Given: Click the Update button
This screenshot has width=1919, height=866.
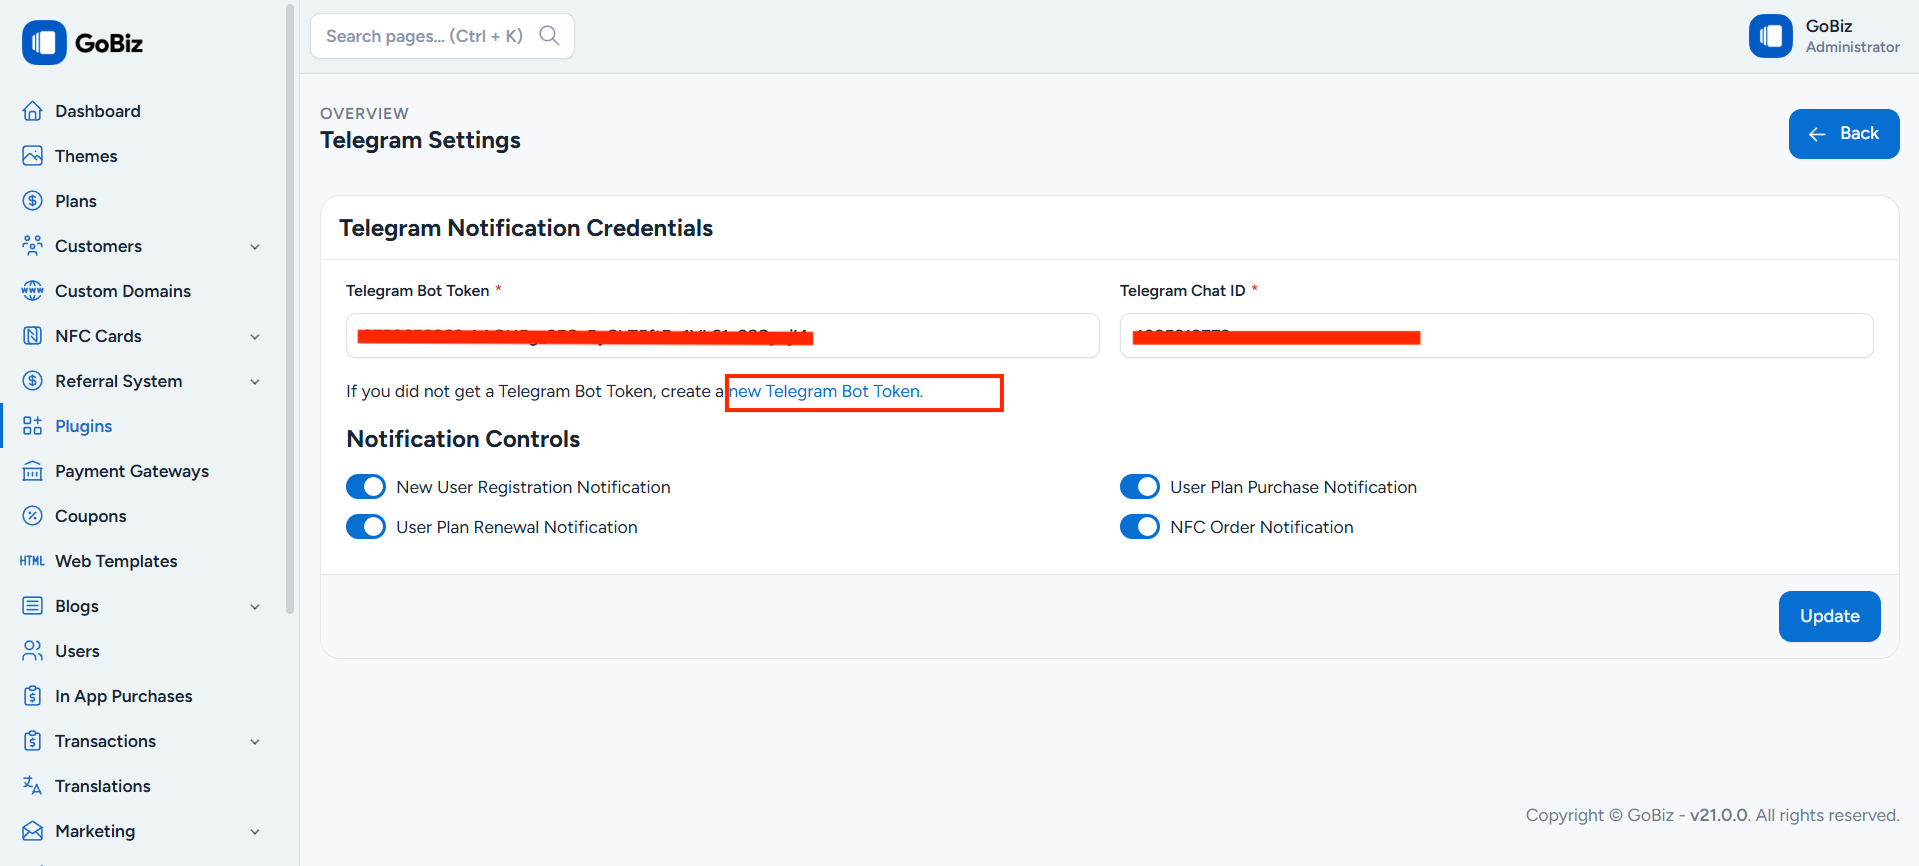Looking at the screenshot, I should [x=1829, y=616].
